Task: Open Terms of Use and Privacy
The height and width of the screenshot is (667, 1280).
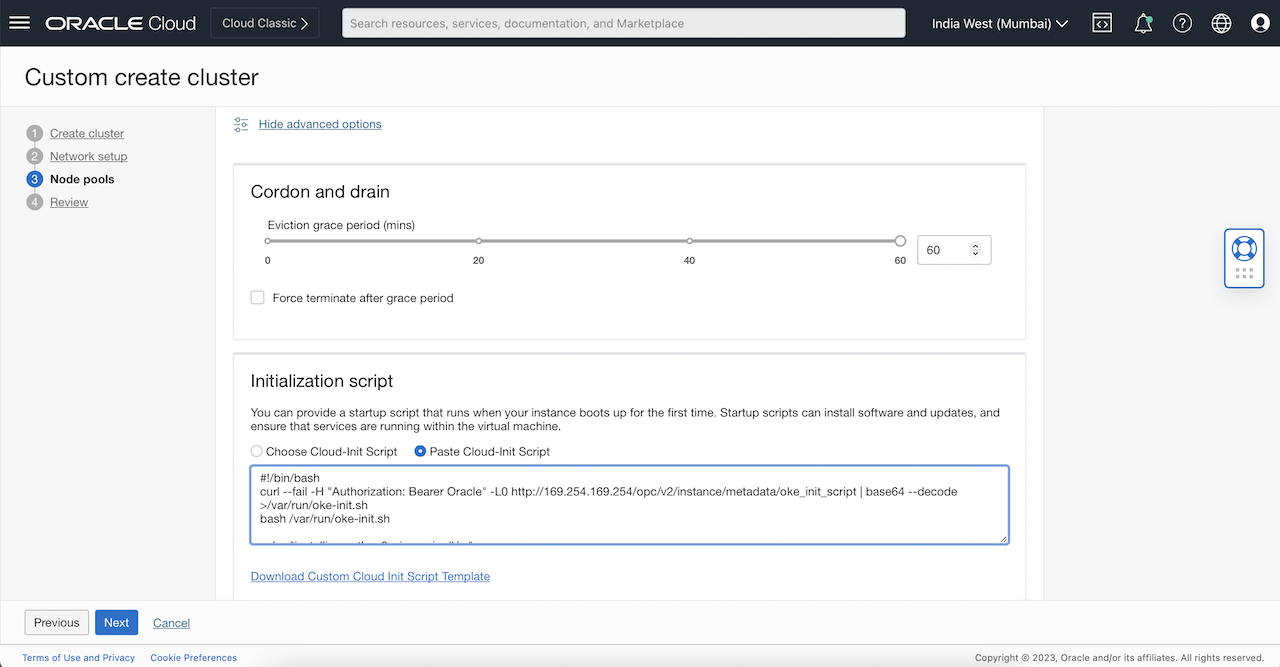Action: click(79, 658)
